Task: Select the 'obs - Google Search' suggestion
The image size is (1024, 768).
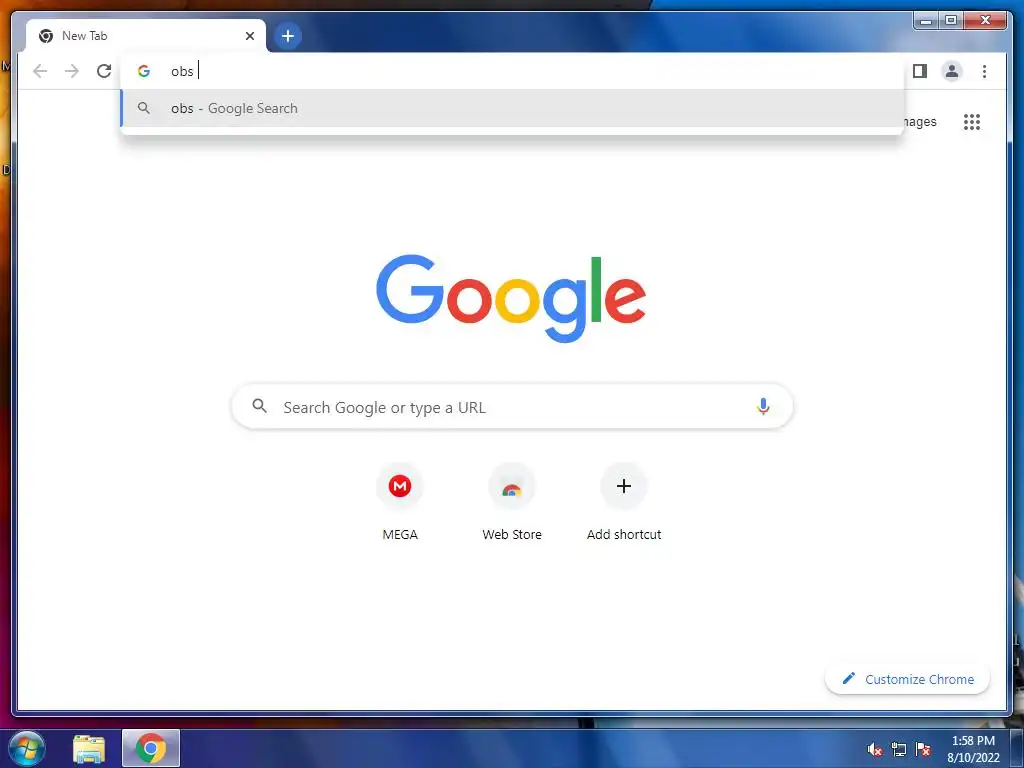Action: click(x=513, y=108)
